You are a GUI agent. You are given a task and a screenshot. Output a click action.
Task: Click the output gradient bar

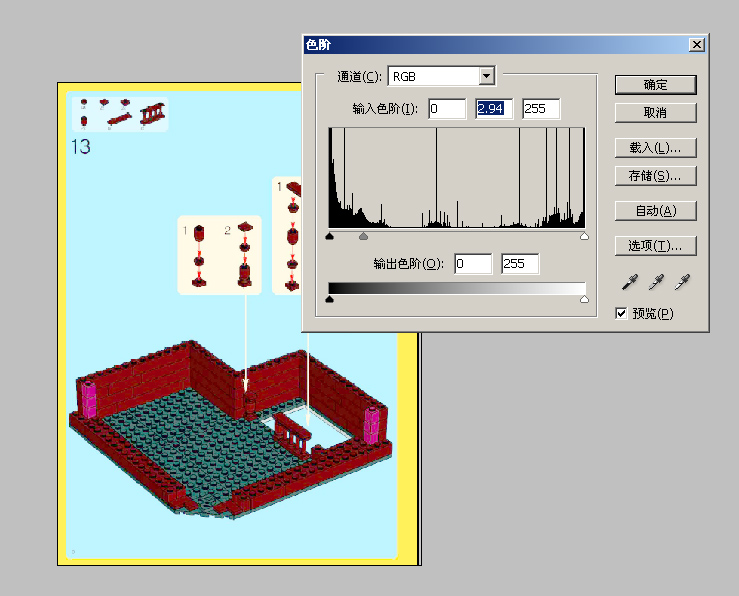click(x=457, y=288)
